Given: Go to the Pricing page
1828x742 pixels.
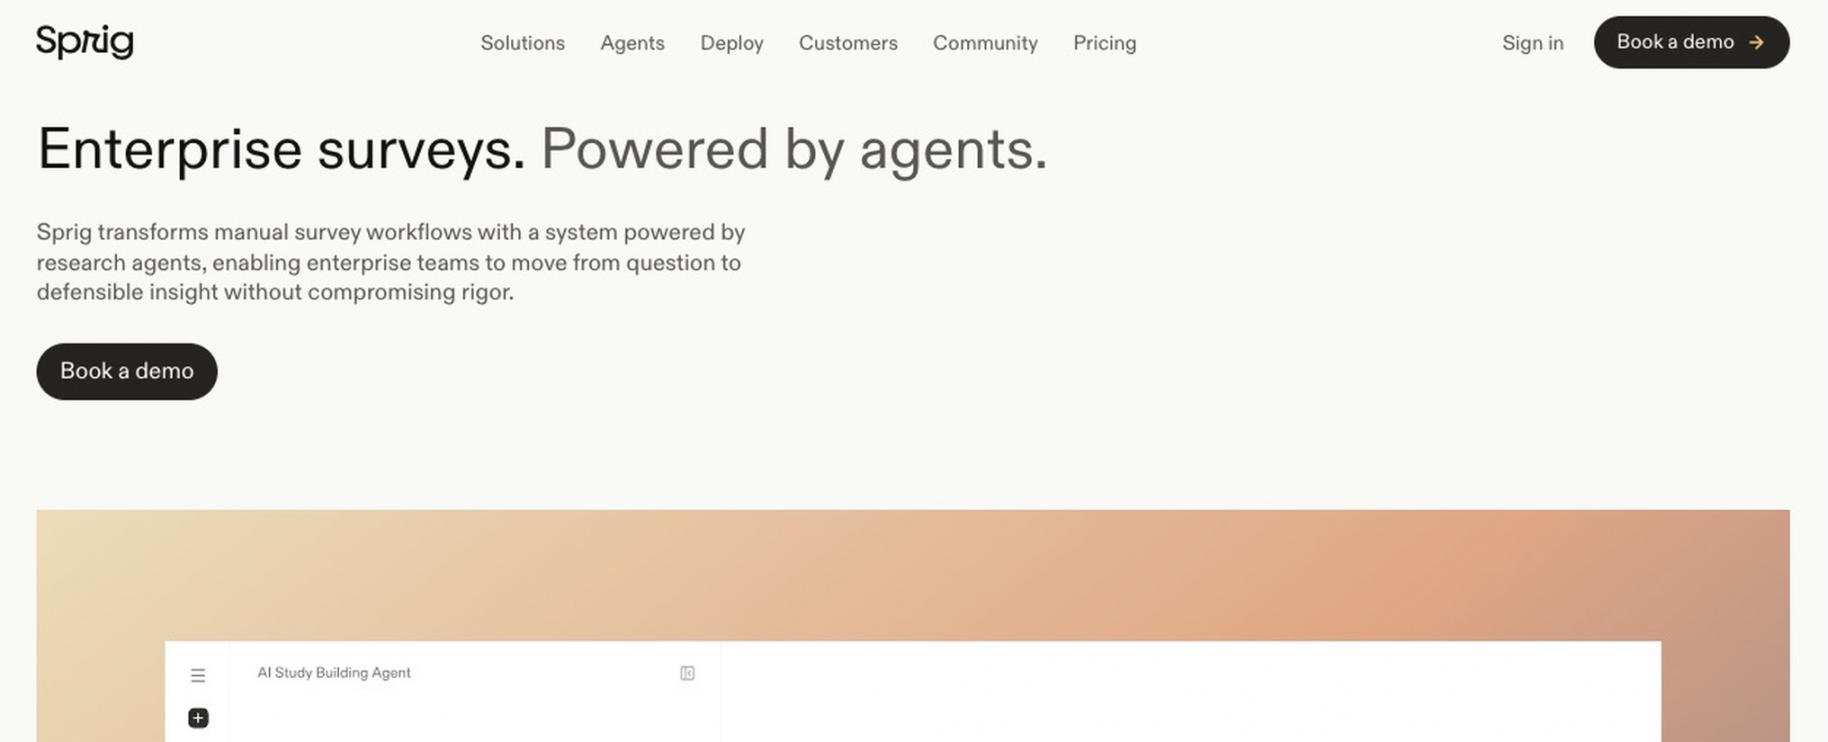Looking at the screenshot, I should coord(1104,43).
